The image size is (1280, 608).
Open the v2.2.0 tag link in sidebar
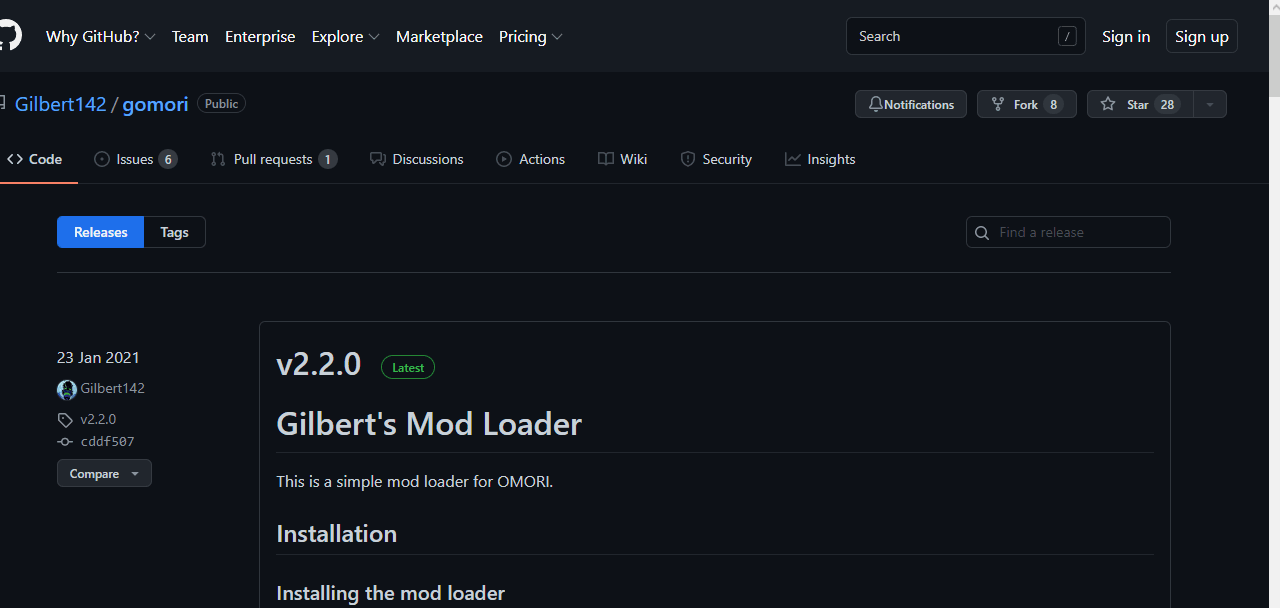[x=98, y=419]
